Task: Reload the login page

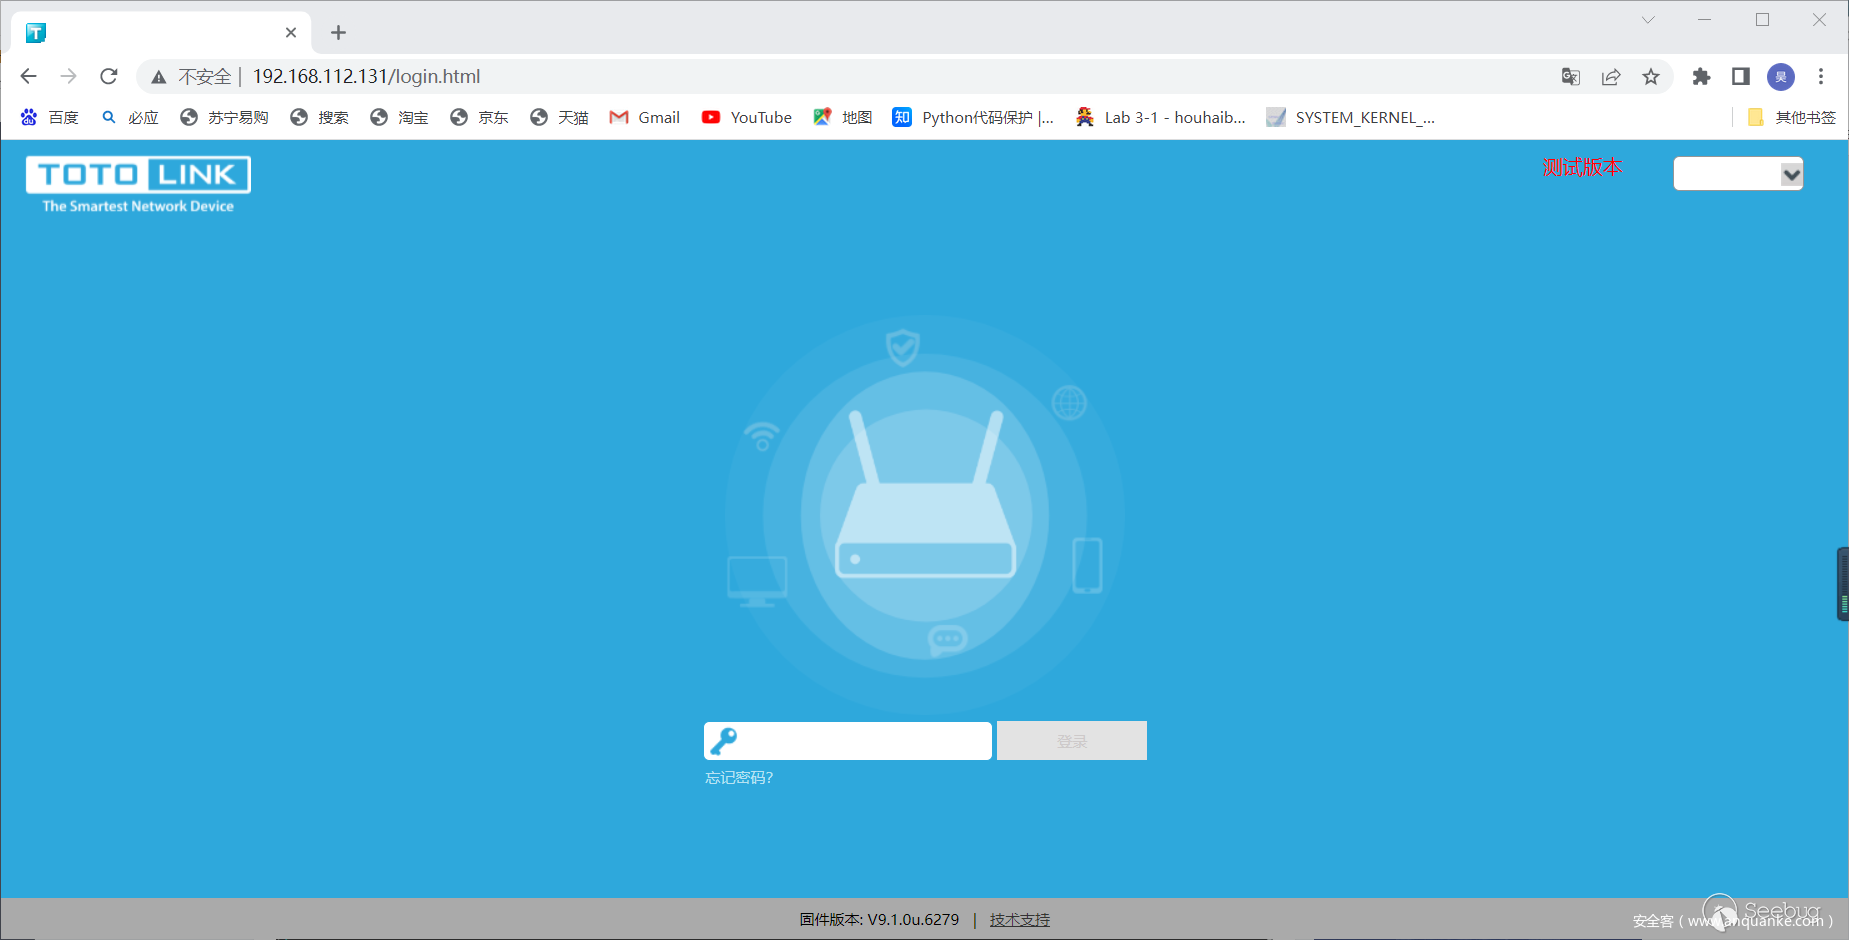Action: tap(109, 76)
